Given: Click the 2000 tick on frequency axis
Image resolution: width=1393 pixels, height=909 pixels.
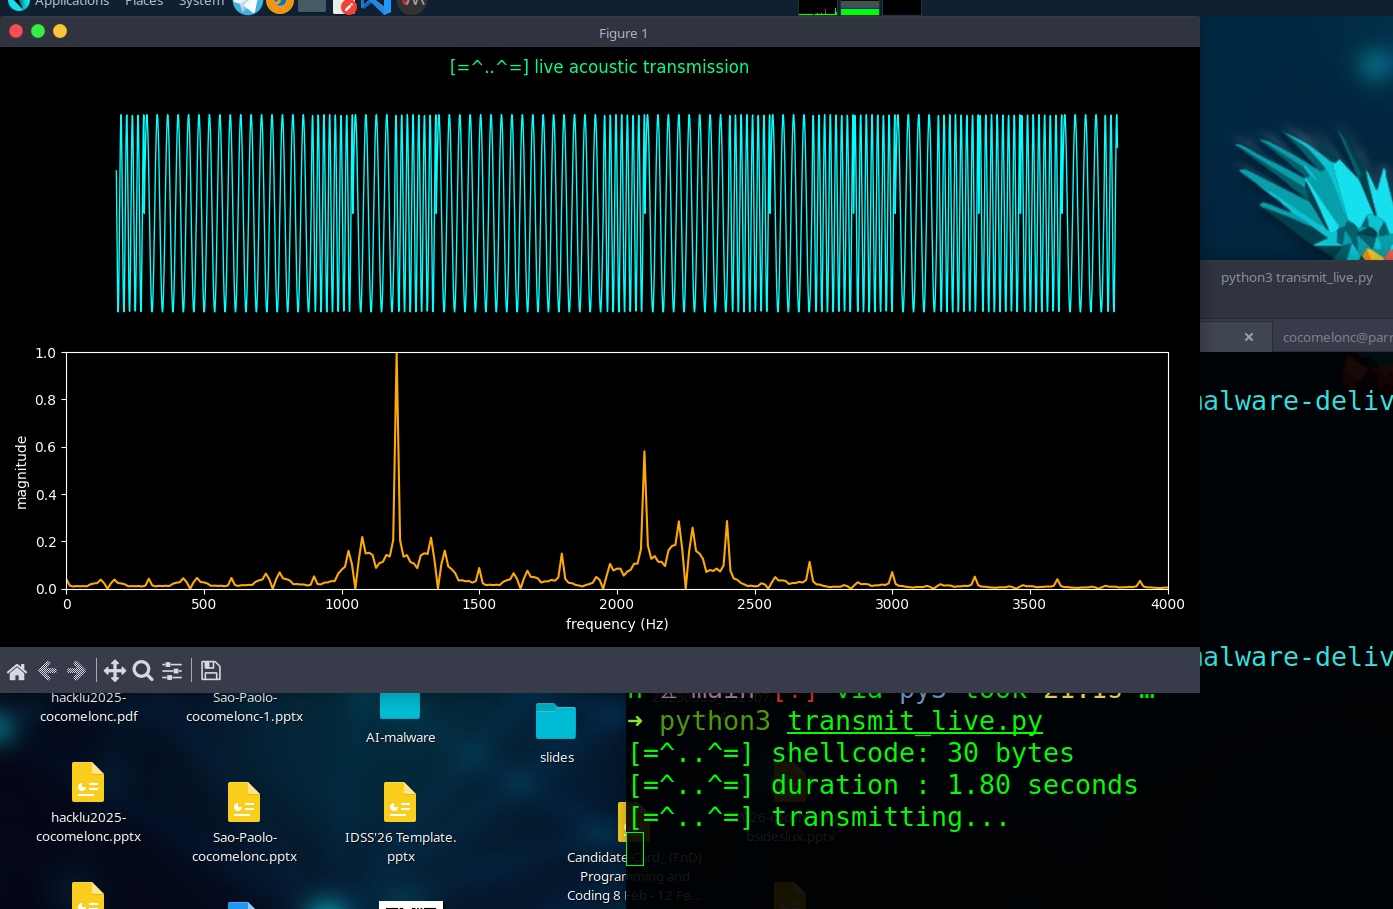Looking at the screenshot, I should (x=617, y=604).
